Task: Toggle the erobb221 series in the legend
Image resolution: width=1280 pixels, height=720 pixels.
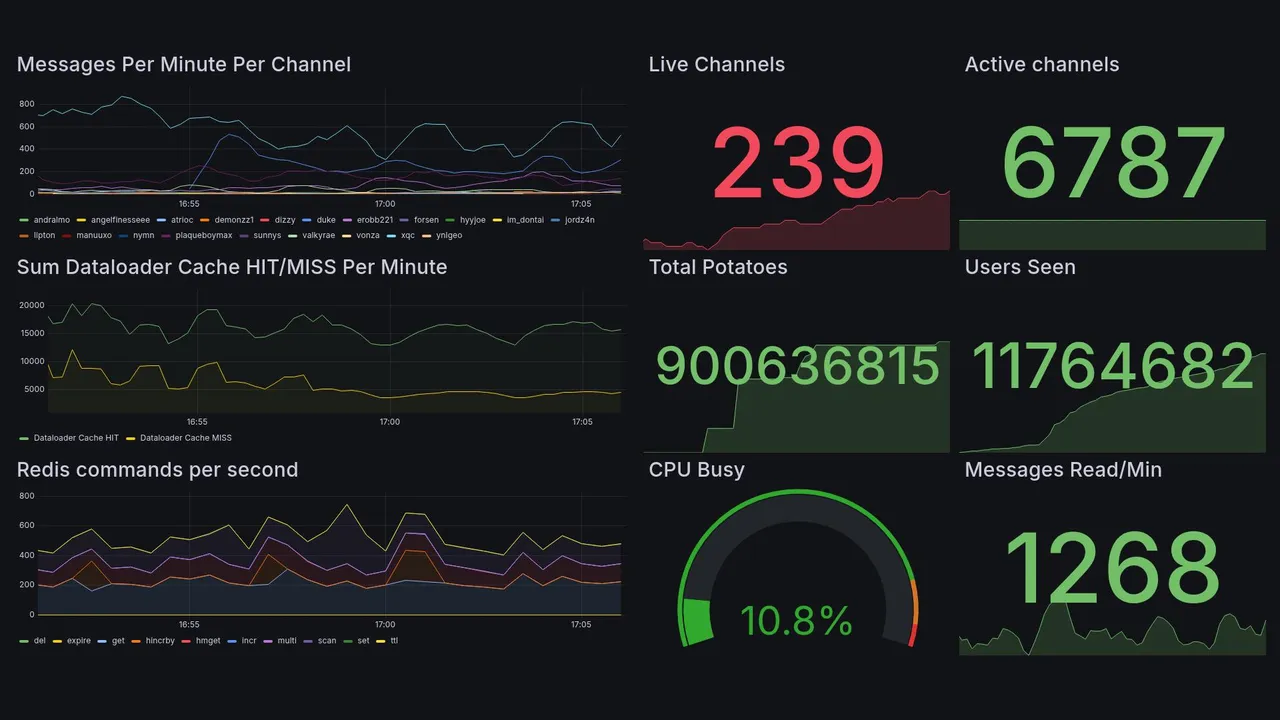Action: pyautogui.click(x=375, y=220)
